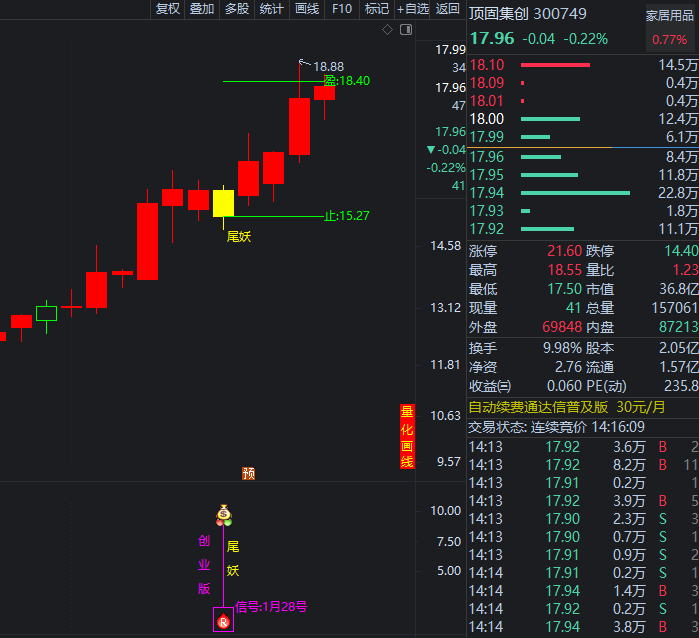Click the diamond marker icon above the chart
This screenshot has width=699, height=638.
pyautogui.click(x=388, y=30)
